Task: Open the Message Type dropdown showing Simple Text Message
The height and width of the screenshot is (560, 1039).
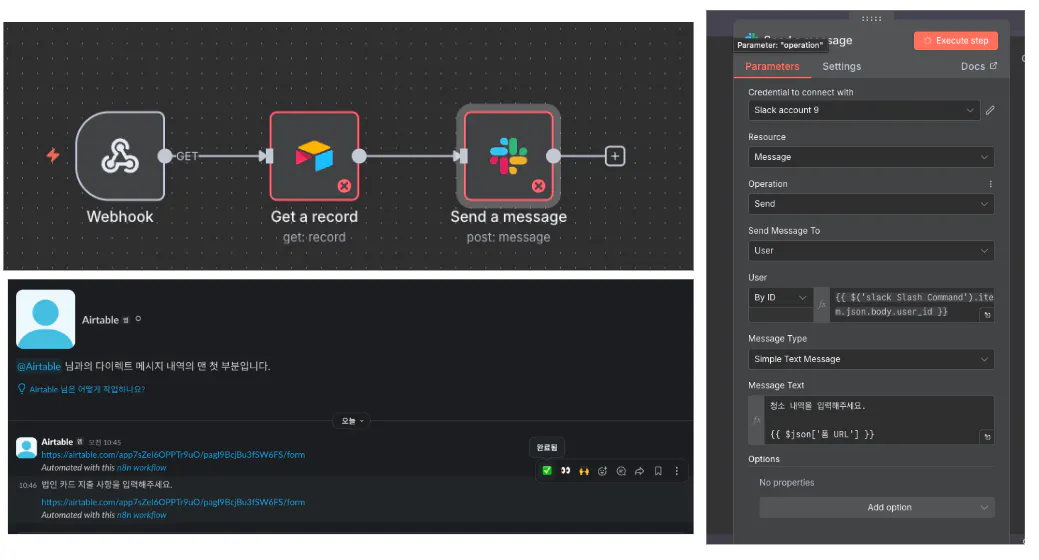Action: [x=871, y=359]
